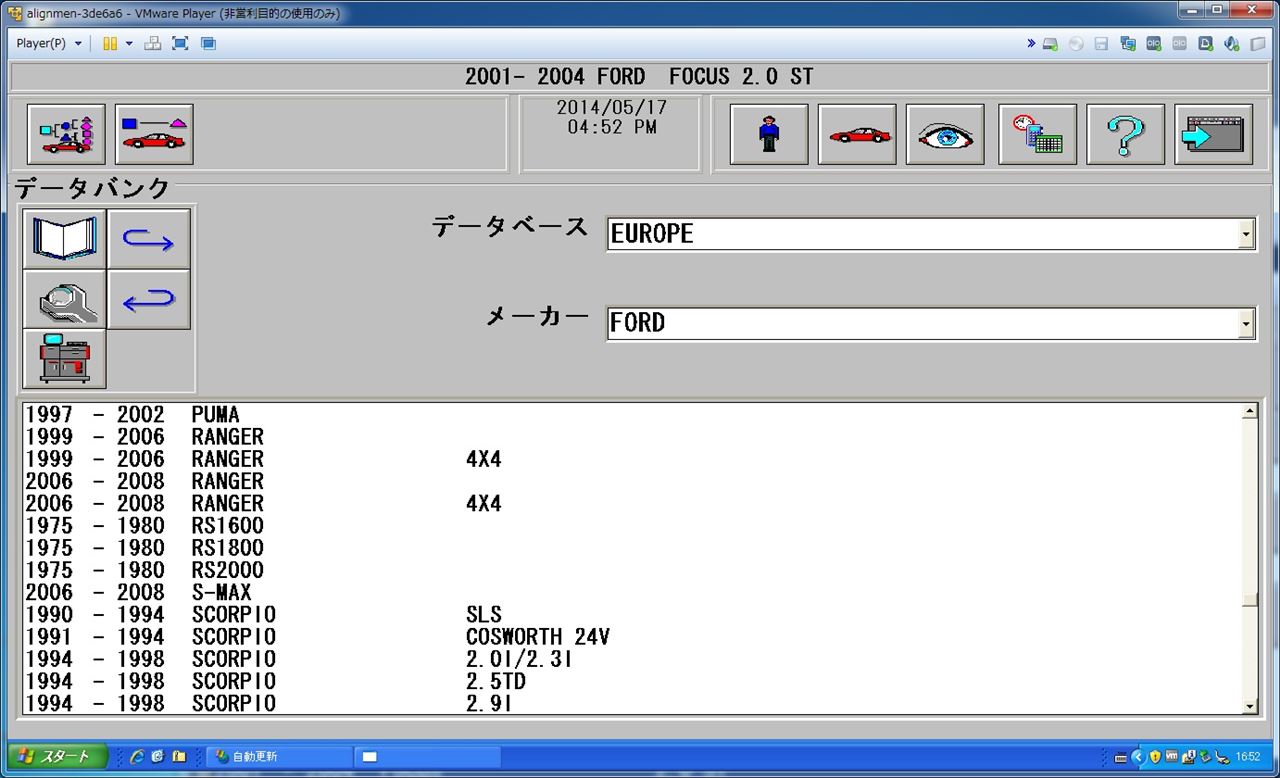This screenshot has width=1280, height=778.
Task: Select the 1975 - 1980 RS1600 row
Action: pyautogui.click(x=631, y=526)
